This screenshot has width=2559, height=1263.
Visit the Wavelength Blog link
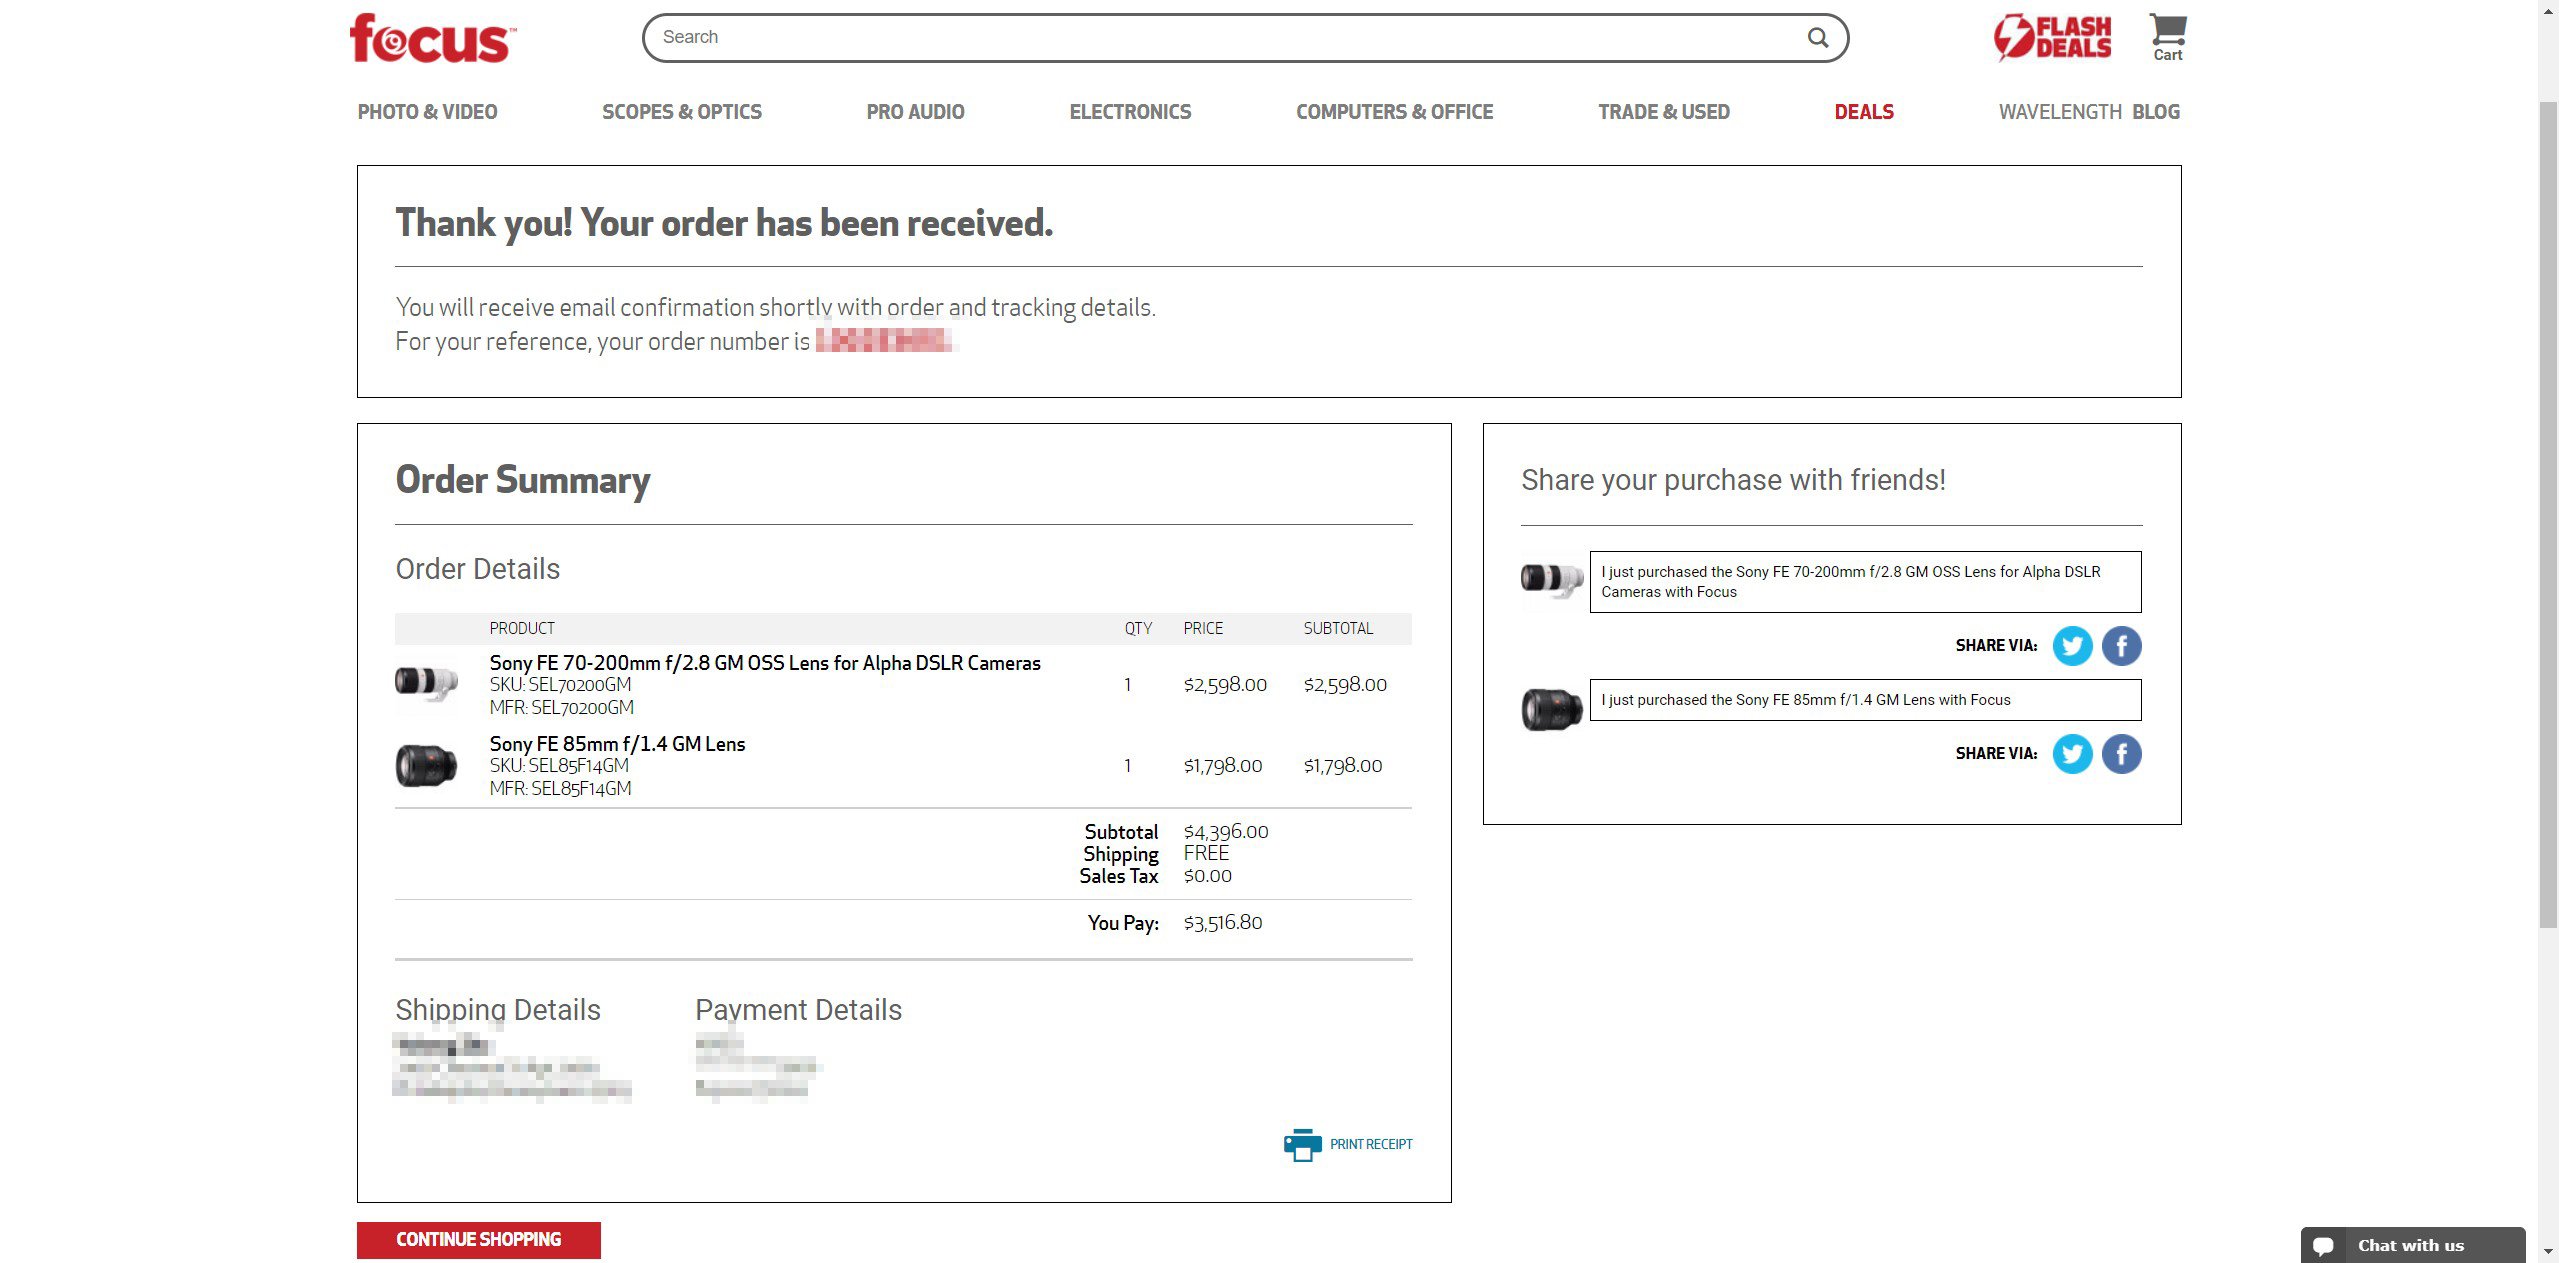[2089, 112]
